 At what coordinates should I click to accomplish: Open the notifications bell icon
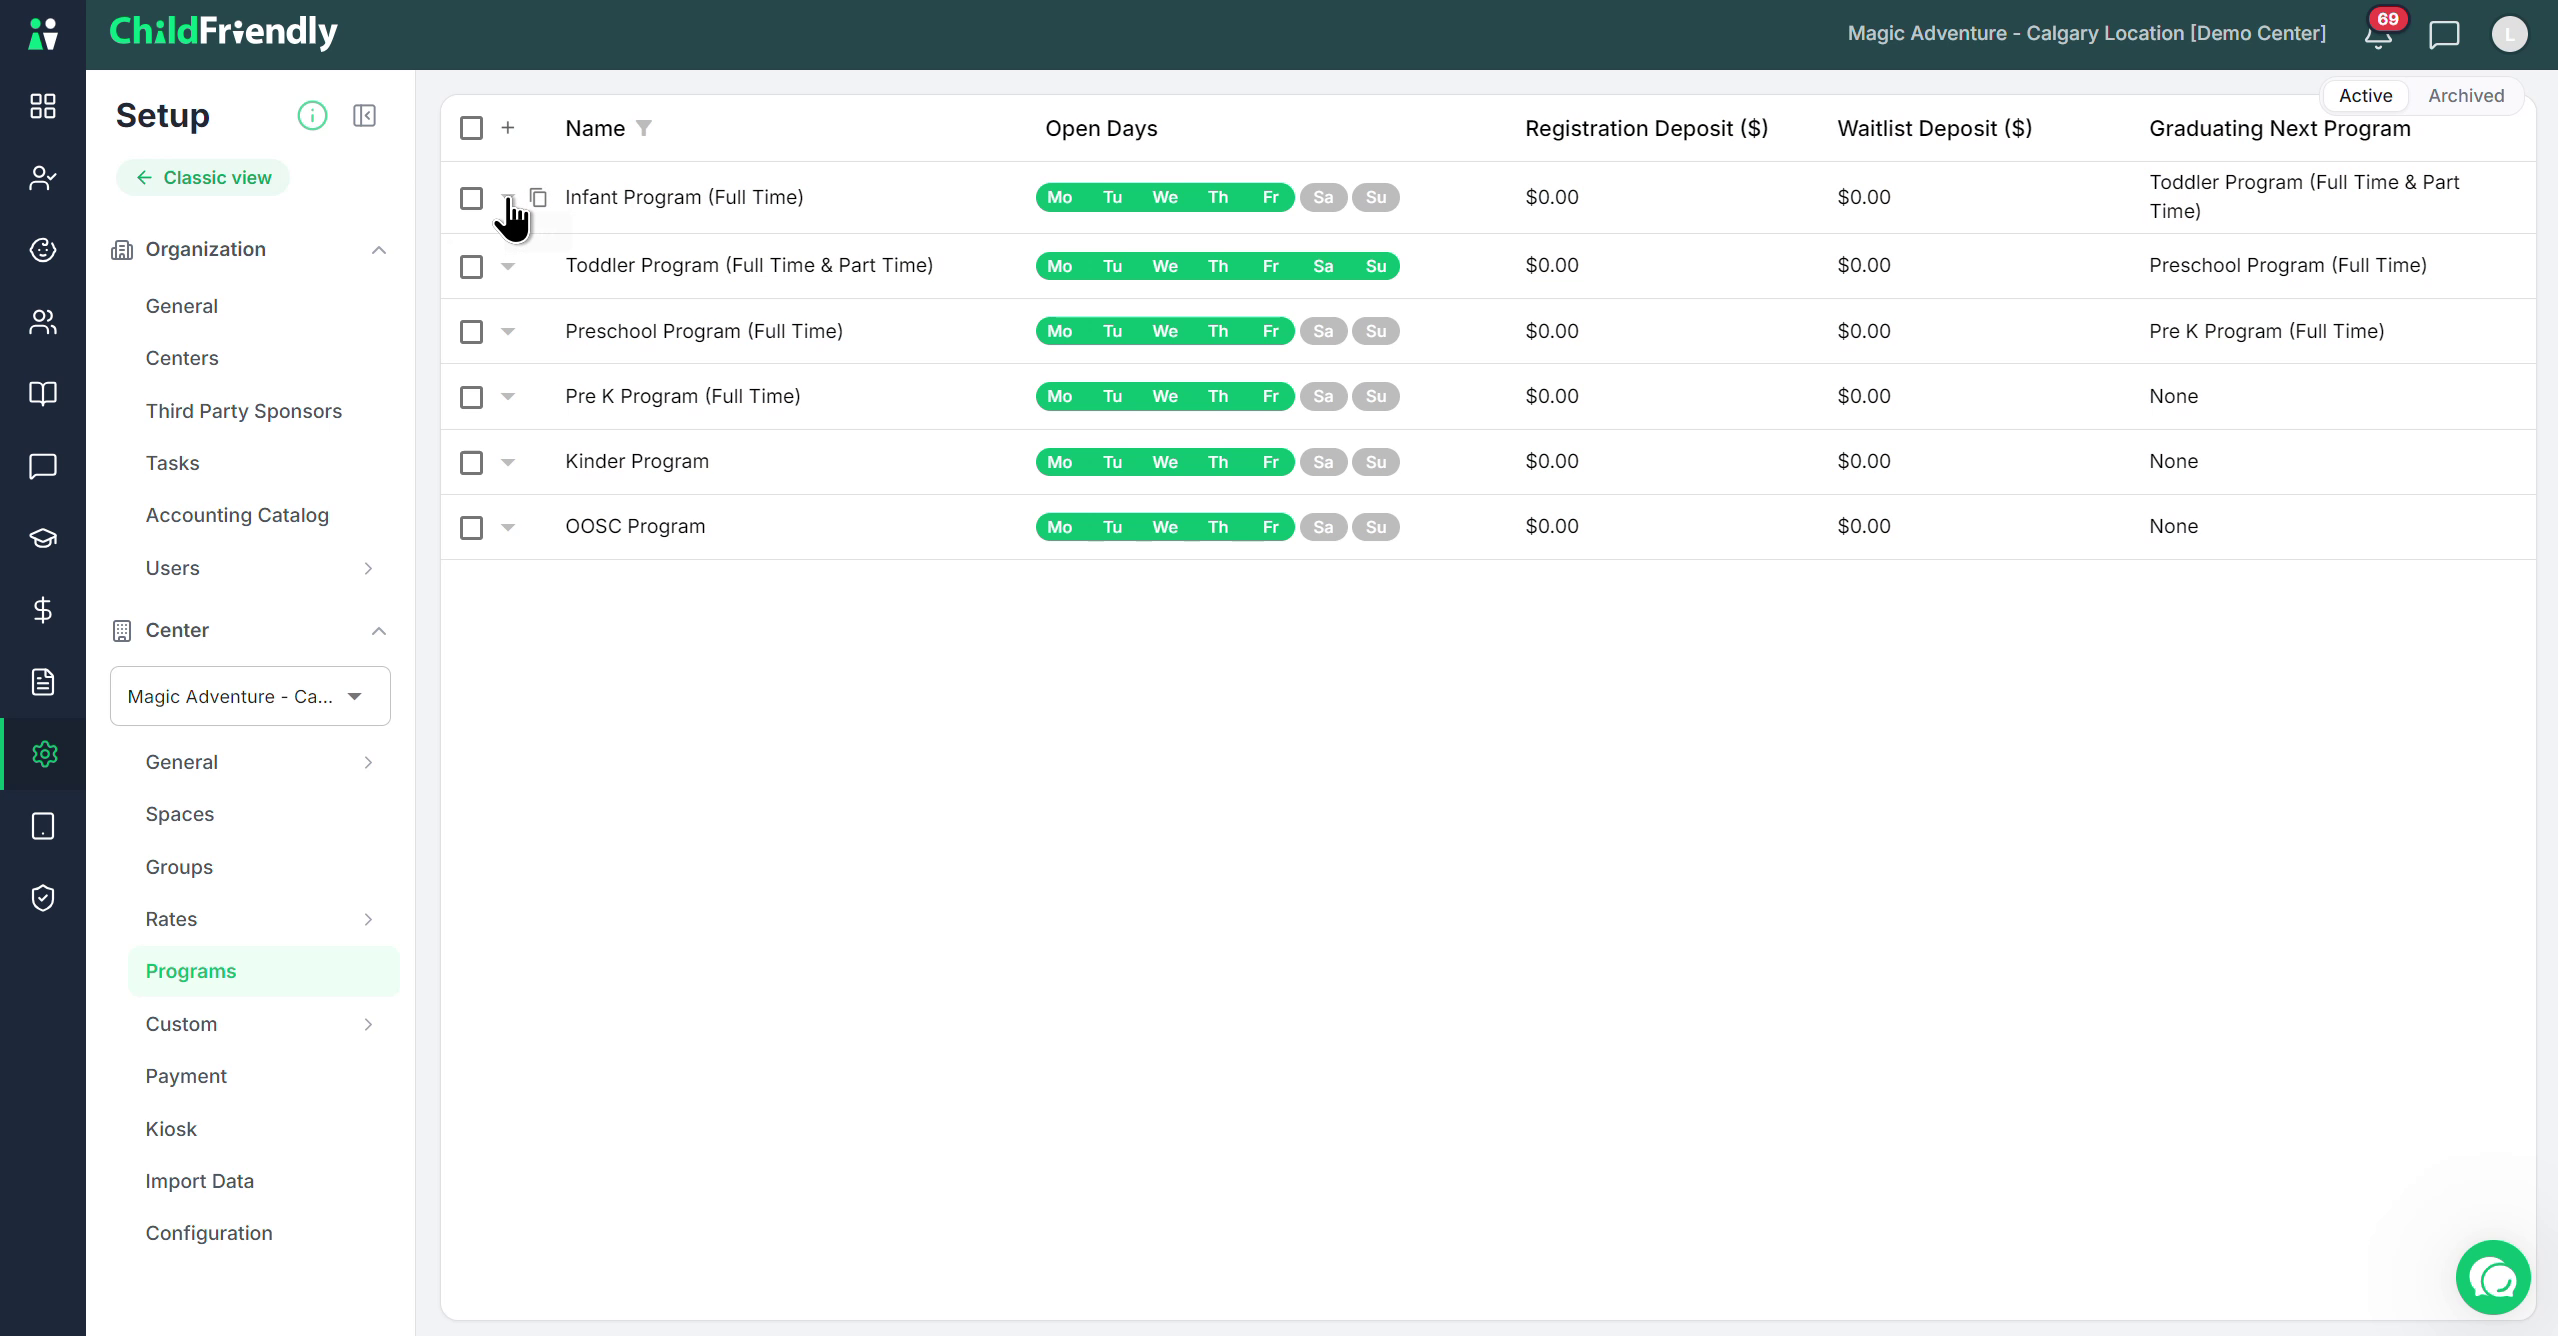2378,35
